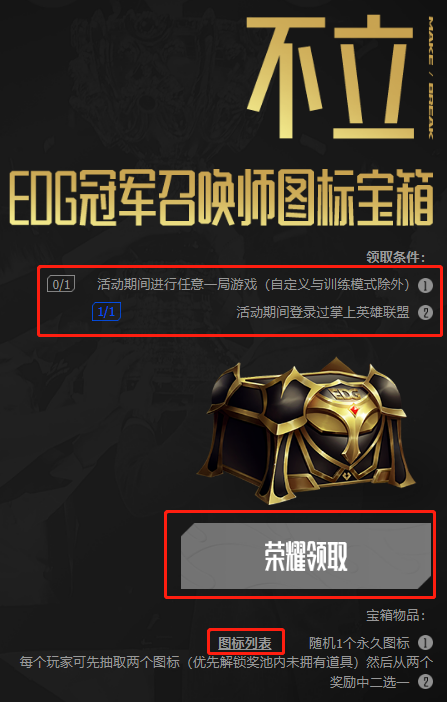Click the 宝箱物品 label

click(395, 615)
